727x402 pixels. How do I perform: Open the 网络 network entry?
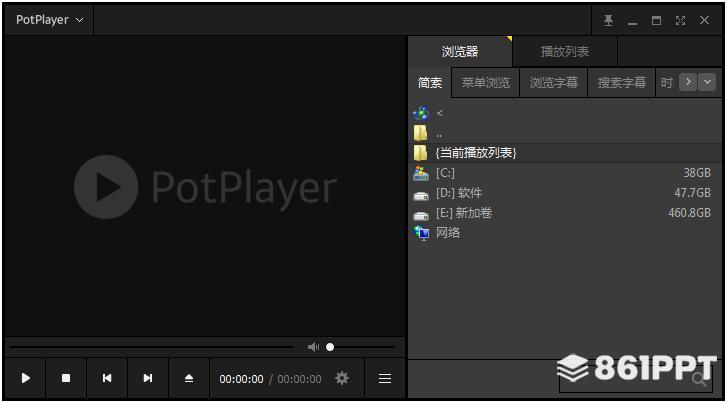tap(566, 232)
